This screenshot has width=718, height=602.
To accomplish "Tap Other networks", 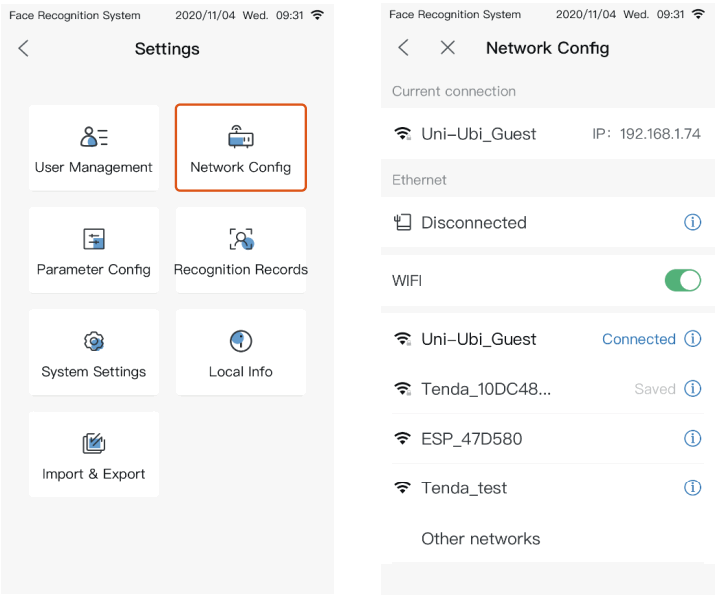I will [x=480, y=539].
